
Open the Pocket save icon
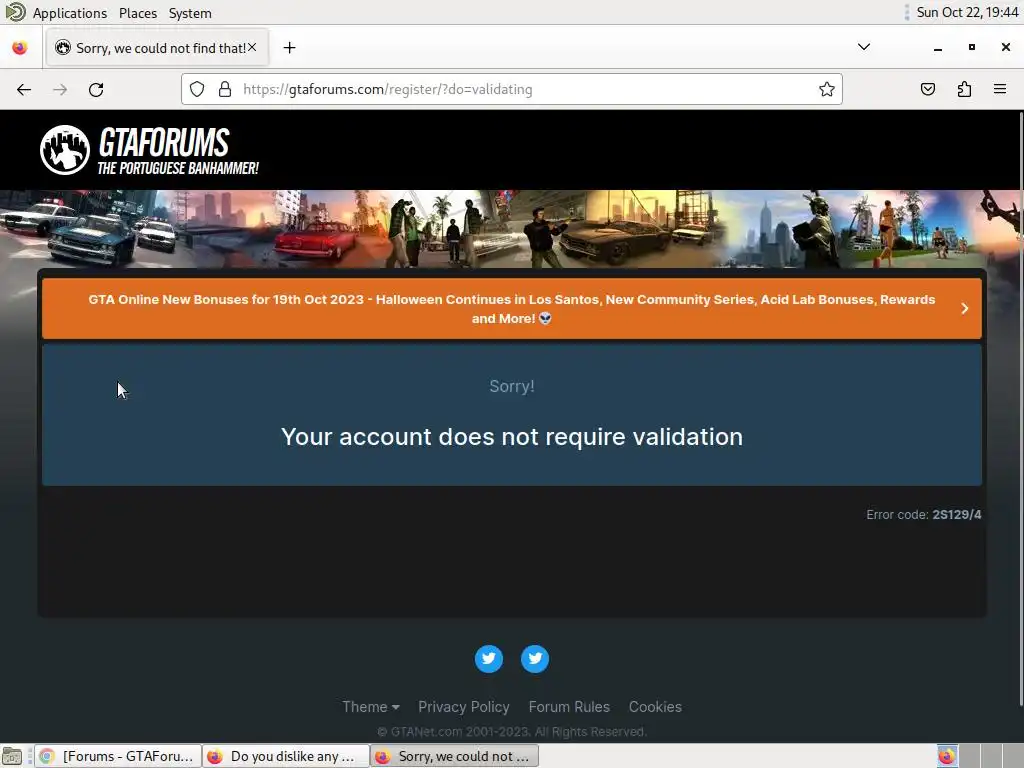coord(927,89)
